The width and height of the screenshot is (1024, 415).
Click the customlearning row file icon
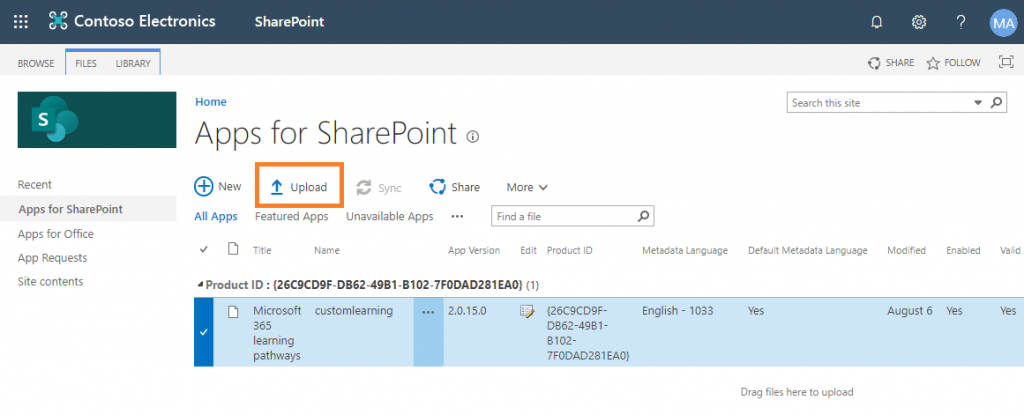click(232, 312)
